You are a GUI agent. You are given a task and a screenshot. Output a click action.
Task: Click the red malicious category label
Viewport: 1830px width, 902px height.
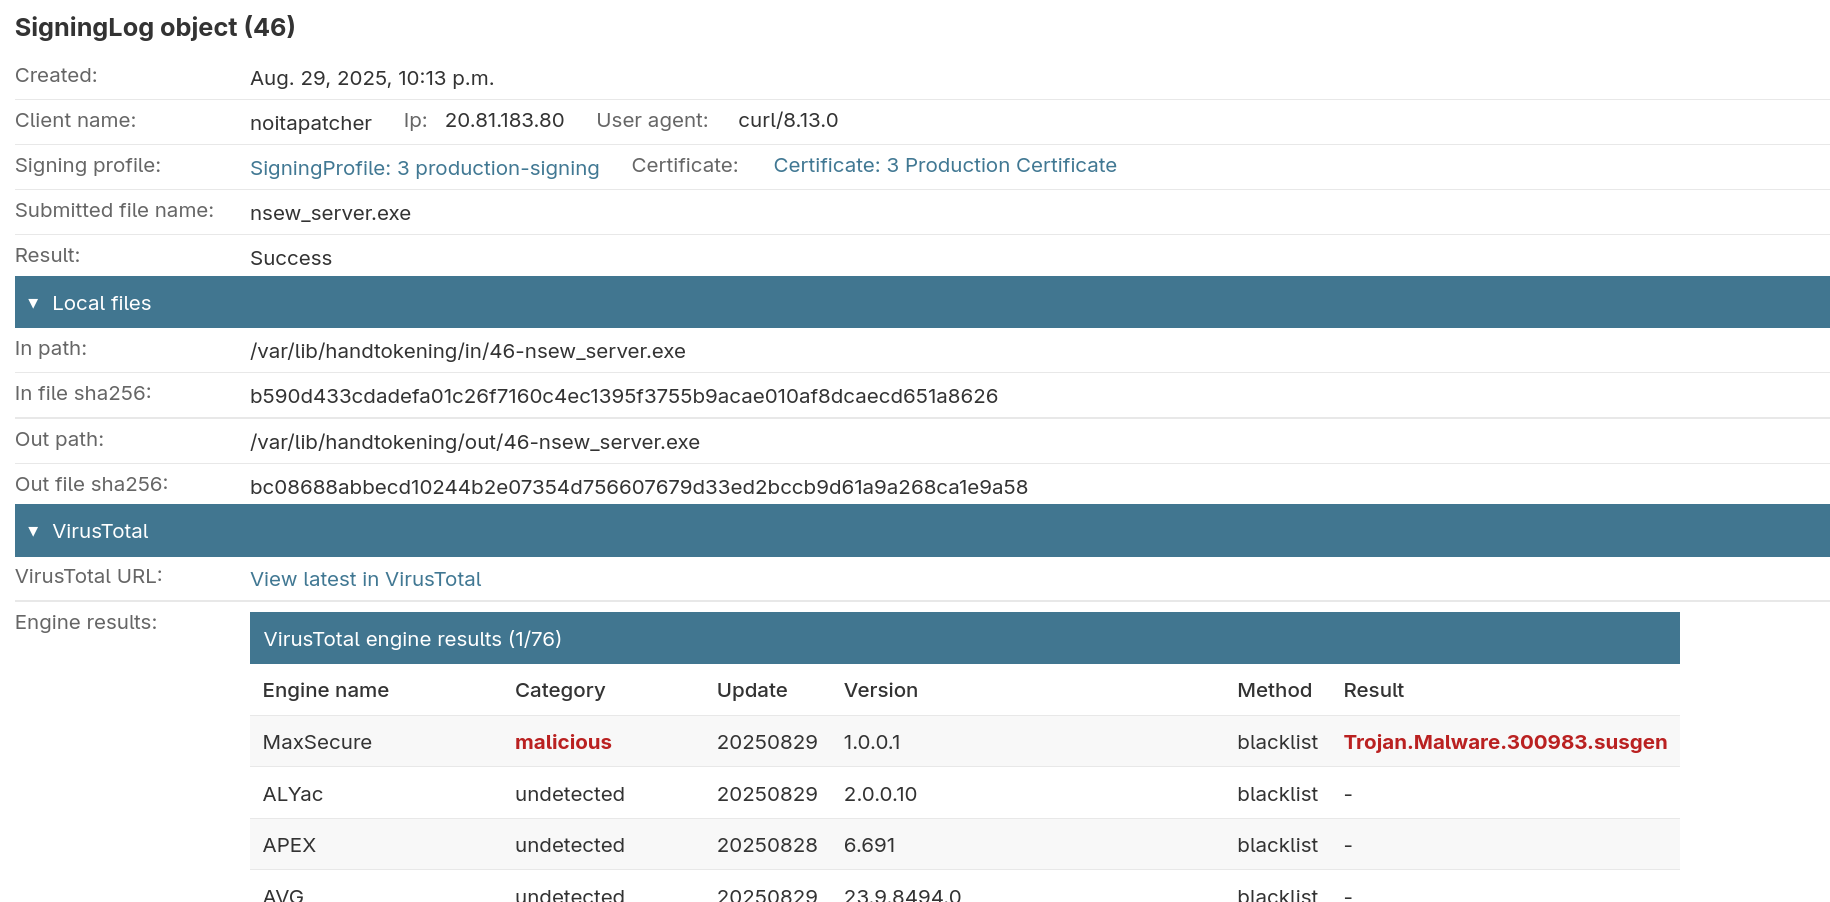click(x=563, y=742)
